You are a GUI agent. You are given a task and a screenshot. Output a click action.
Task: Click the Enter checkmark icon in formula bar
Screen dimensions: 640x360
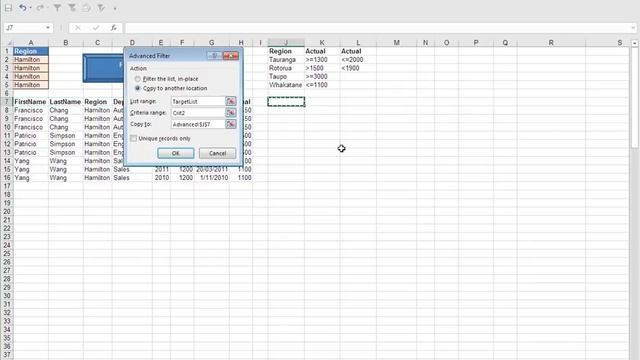tap(96, 28)
